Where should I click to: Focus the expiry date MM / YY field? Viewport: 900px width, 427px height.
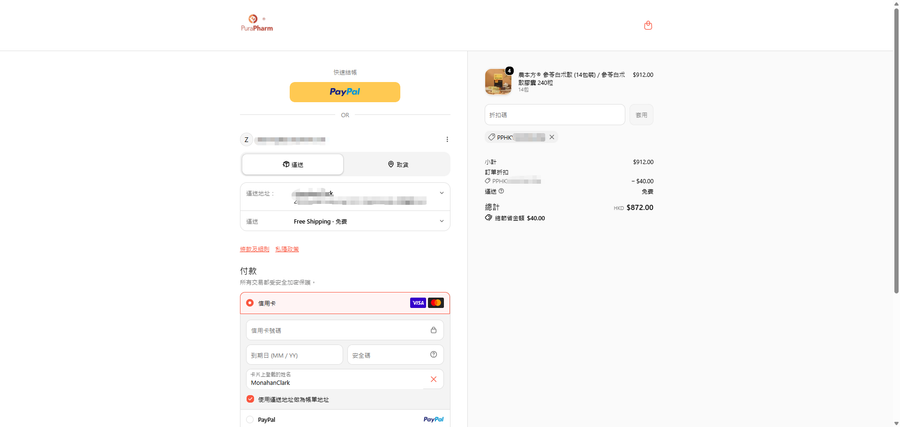pyautogui.click(x=294, y=355)
